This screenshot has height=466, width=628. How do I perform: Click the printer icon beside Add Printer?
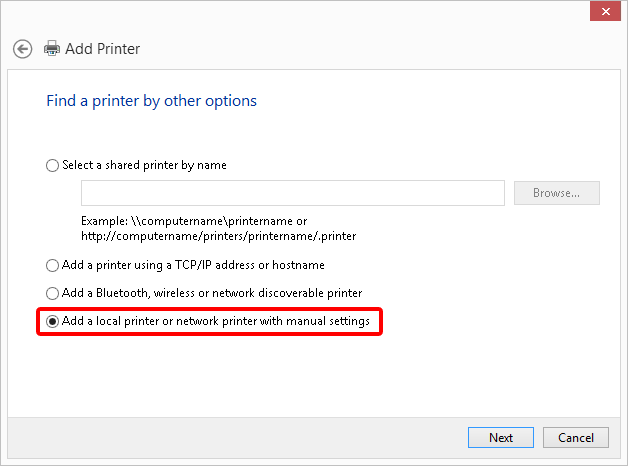[52, 48]
